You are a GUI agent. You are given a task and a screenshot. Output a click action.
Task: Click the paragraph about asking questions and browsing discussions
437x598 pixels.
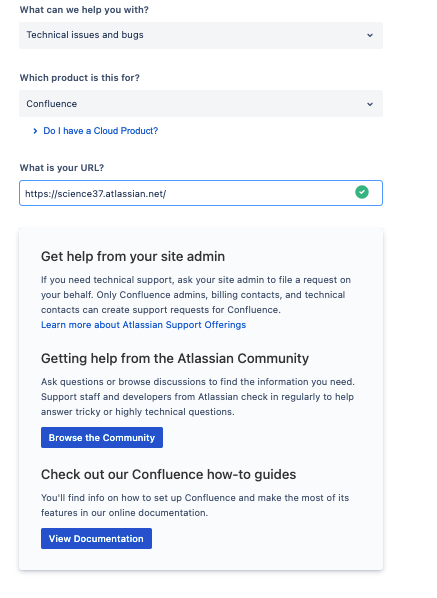pyautogui.click(x=198, y=397)
